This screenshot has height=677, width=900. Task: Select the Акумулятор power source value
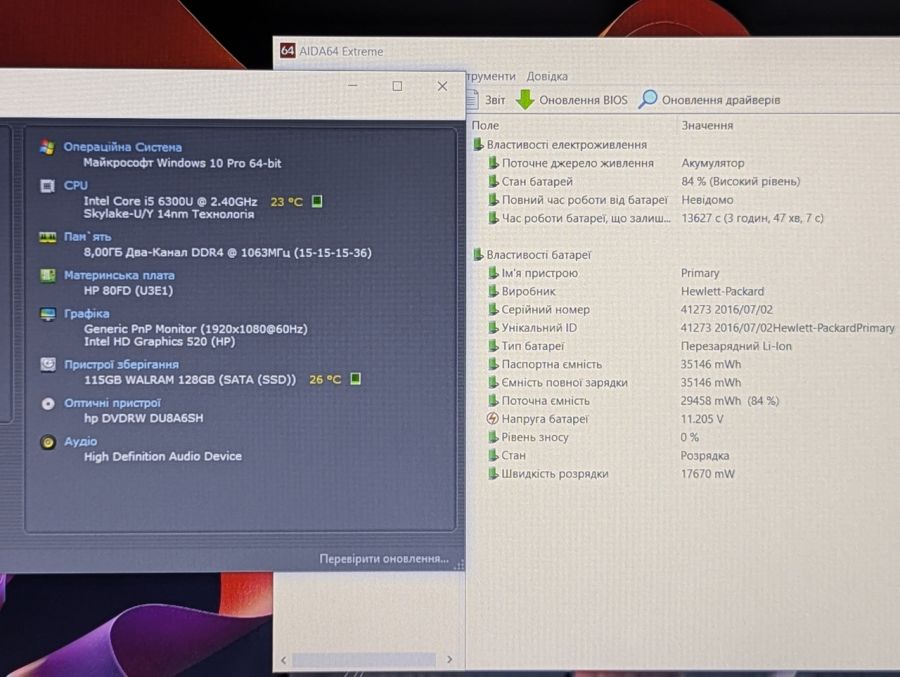click(x=712, y=163)
